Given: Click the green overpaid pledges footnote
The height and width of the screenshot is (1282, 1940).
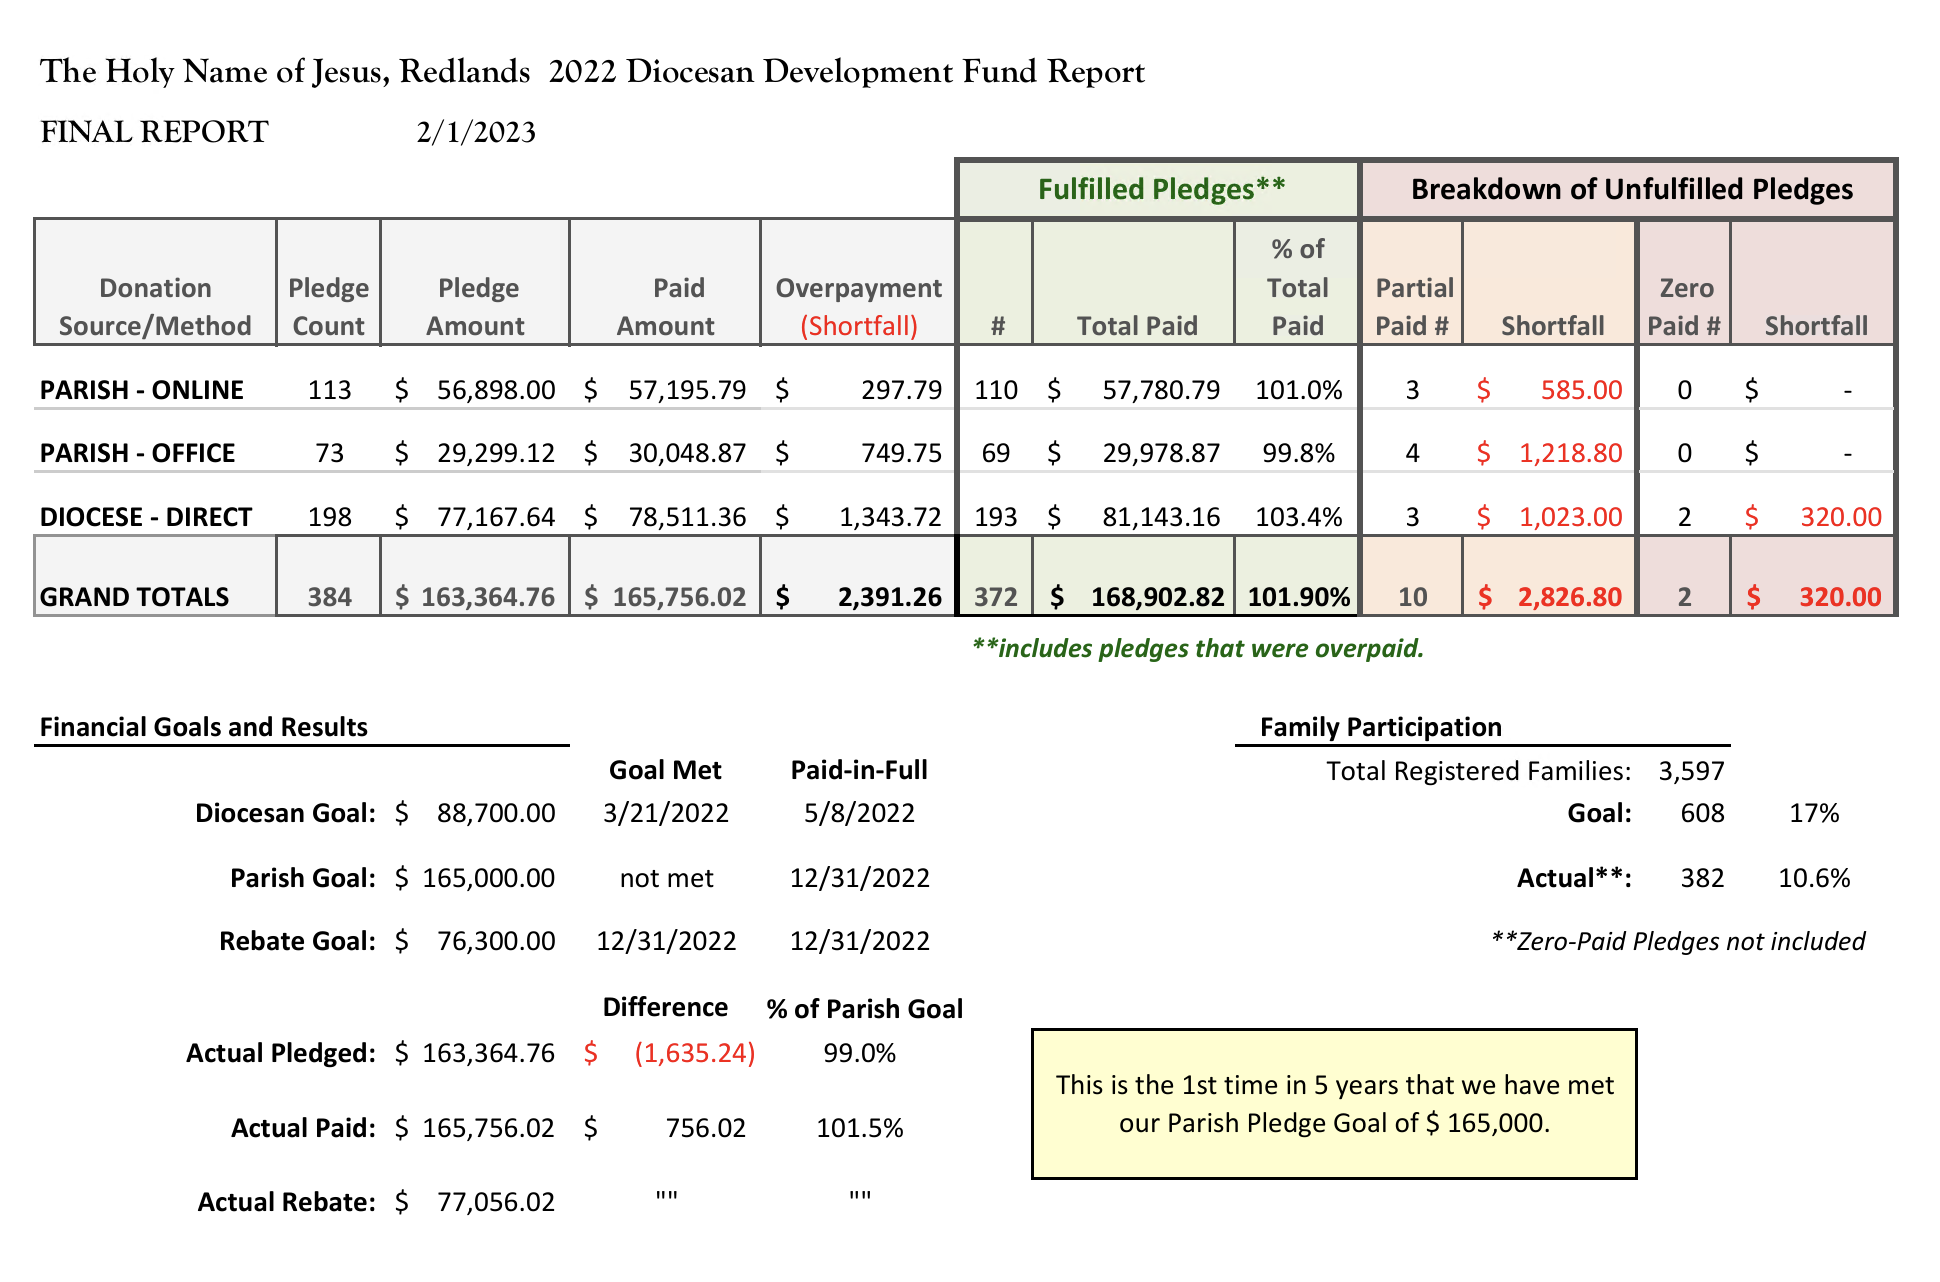Looking at the screenshot, I should tap(1197, 649).
